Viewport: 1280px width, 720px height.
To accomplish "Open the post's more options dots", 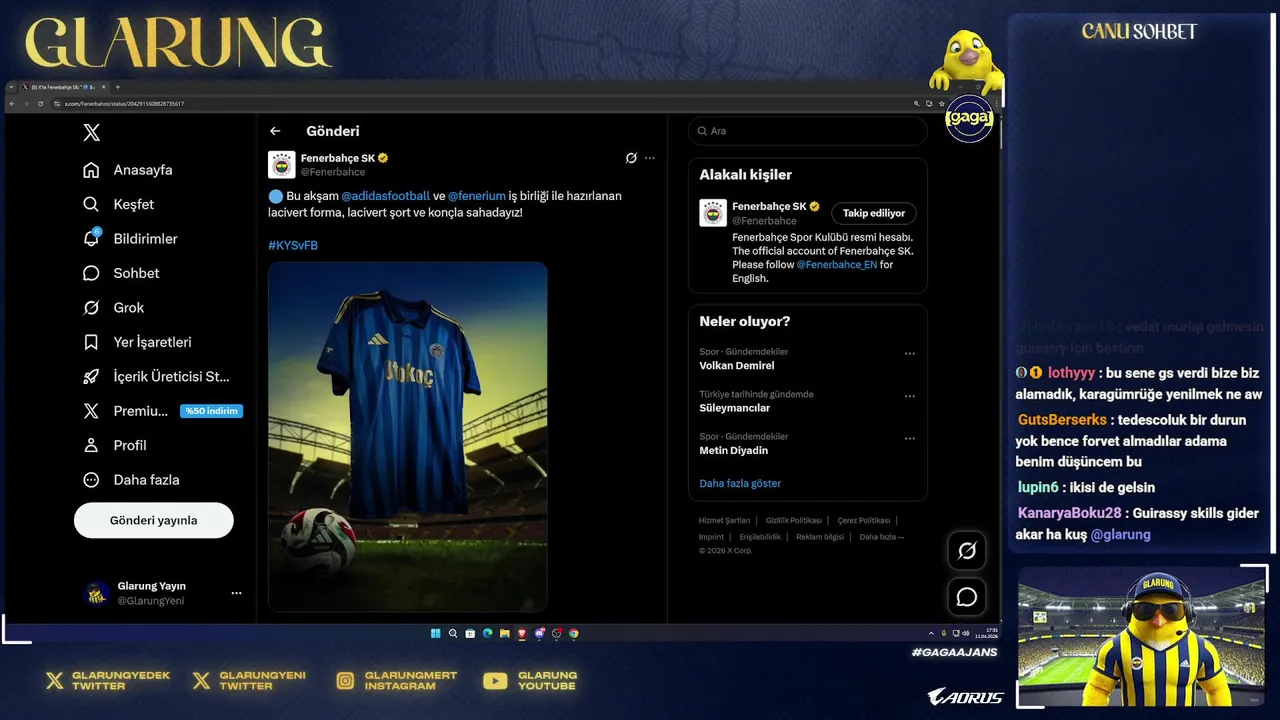I will (x=650, y=158).
